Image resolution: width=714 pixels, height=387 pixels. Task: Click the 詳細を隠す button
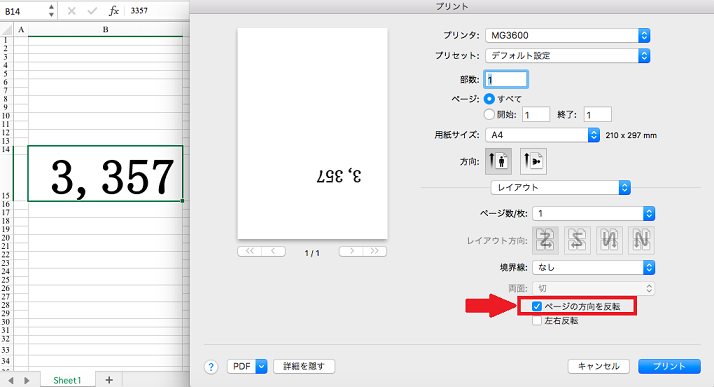[304, 366]
